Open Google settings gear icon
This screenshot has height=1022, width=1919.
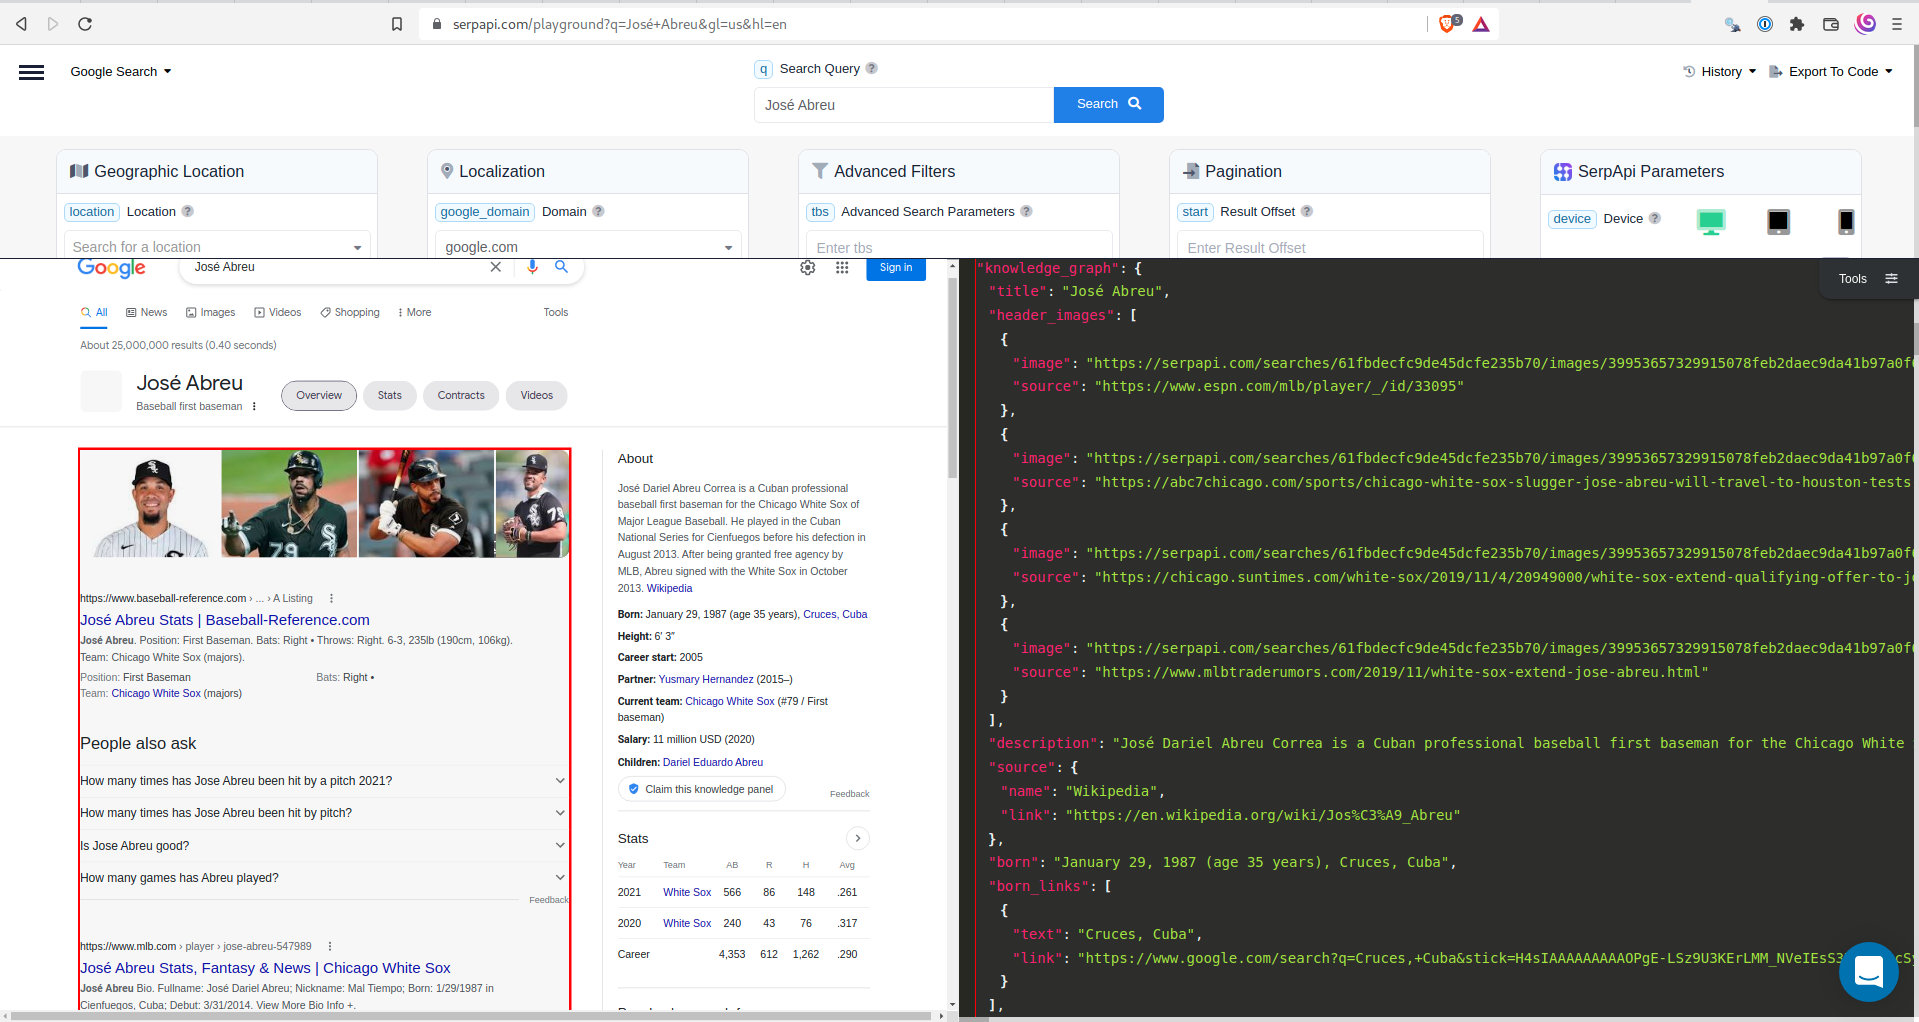[x=808, y=268]
